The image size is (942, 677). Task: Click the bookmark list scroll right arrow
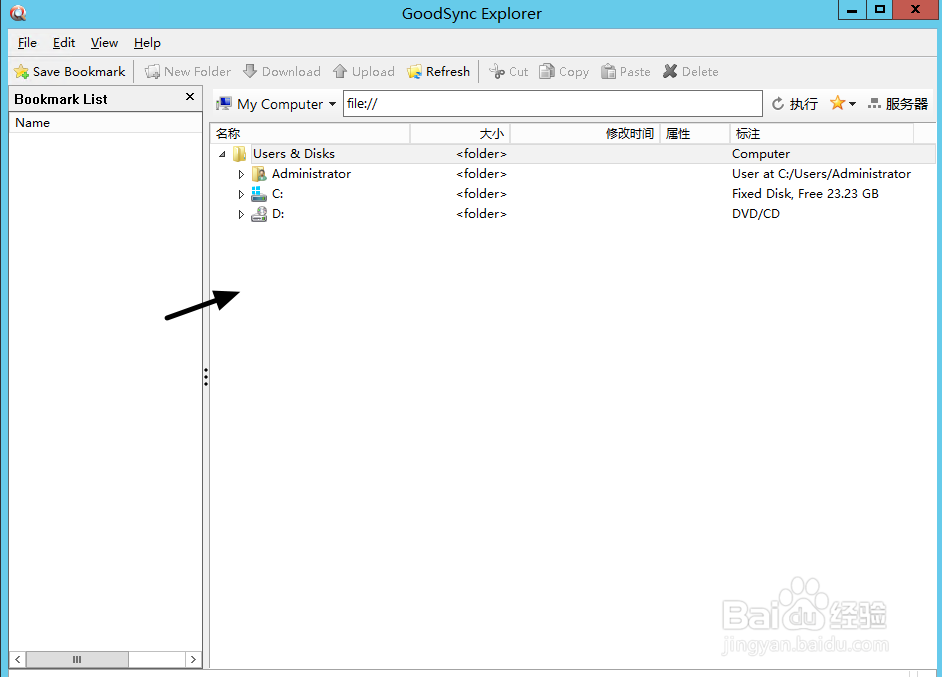(x=193, y=659)
